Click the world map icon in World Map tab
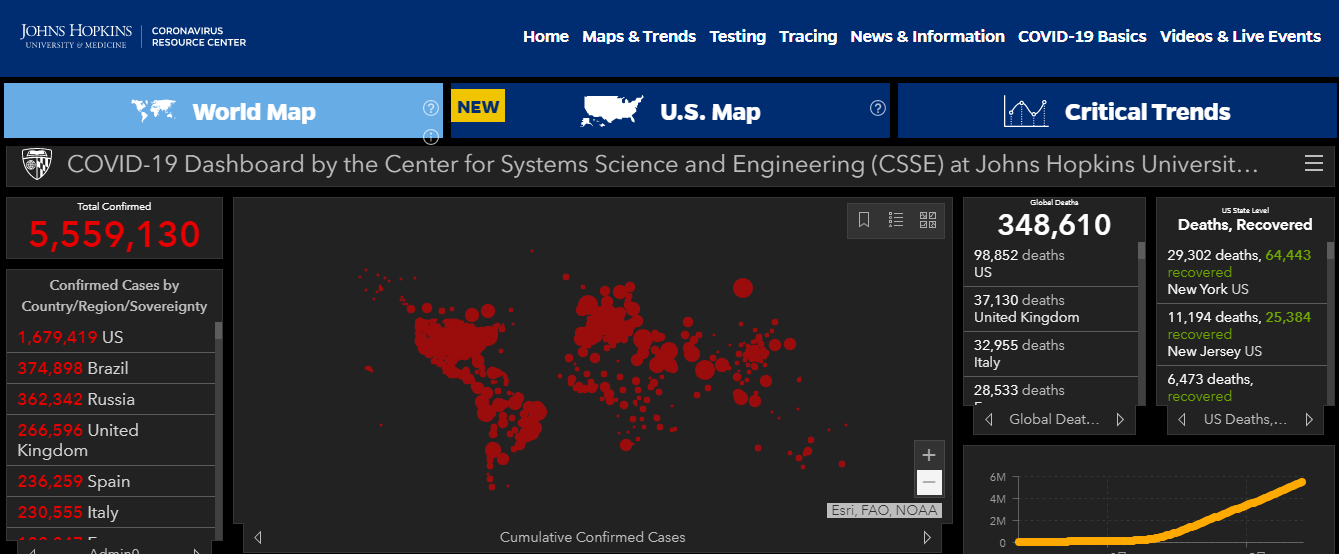Viewport: 1339px width, 554px height. 153,111
